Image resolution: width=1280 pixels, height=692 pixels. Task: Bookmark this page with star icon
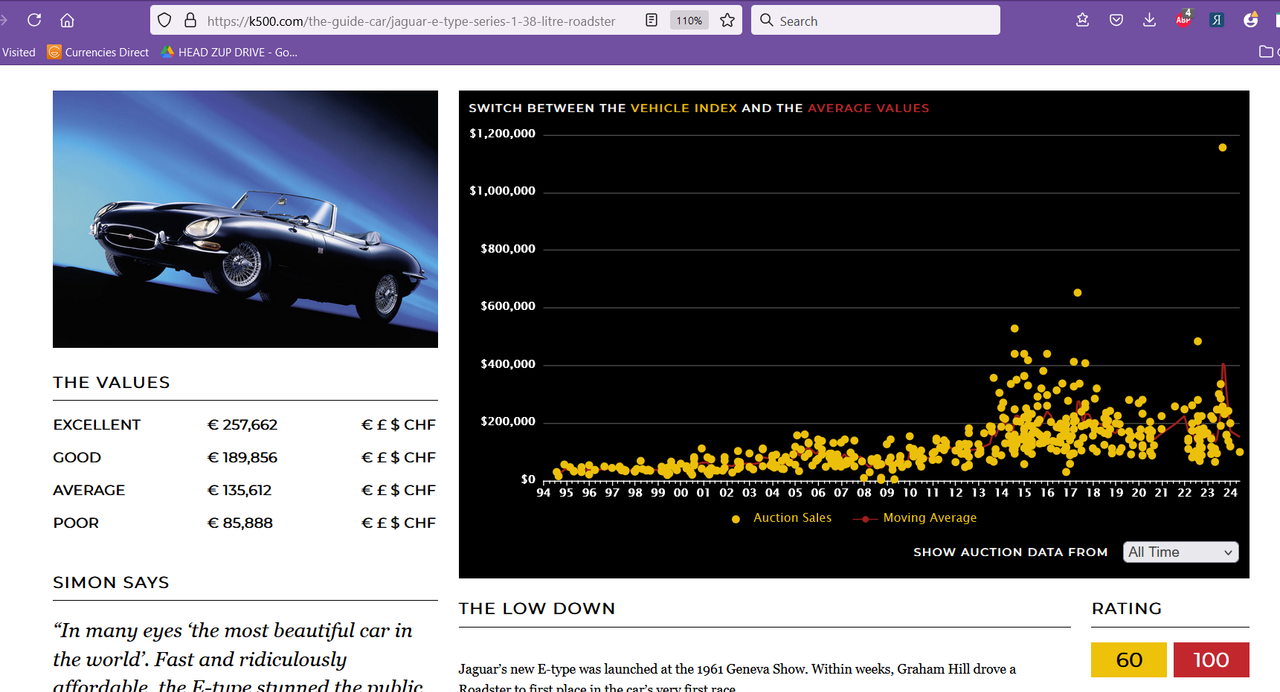coord(727,20)
